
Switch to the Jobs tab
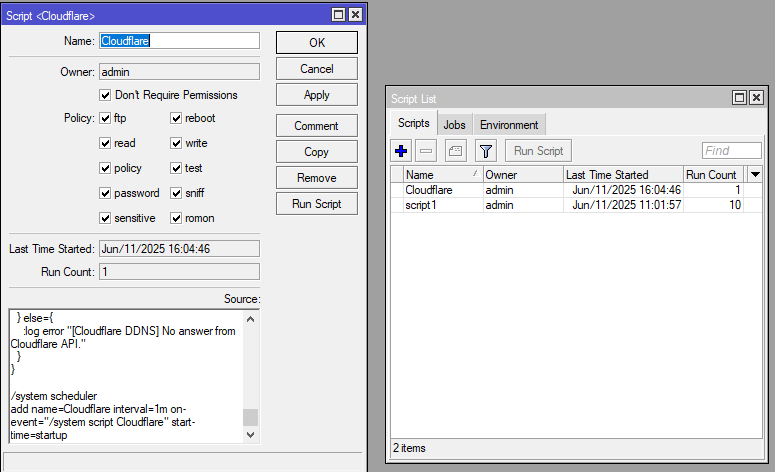455,125
